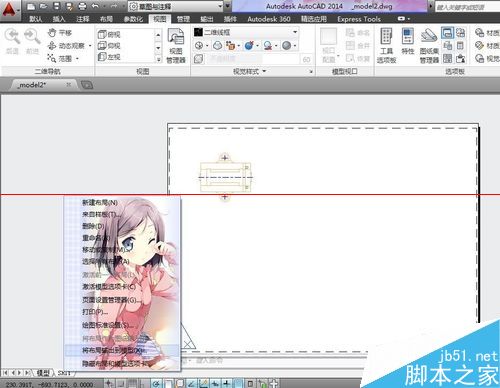This screenshot has height=388, width=500.
Task: Click the new drawing tab icon beside _model2
Action: (87, 85)
